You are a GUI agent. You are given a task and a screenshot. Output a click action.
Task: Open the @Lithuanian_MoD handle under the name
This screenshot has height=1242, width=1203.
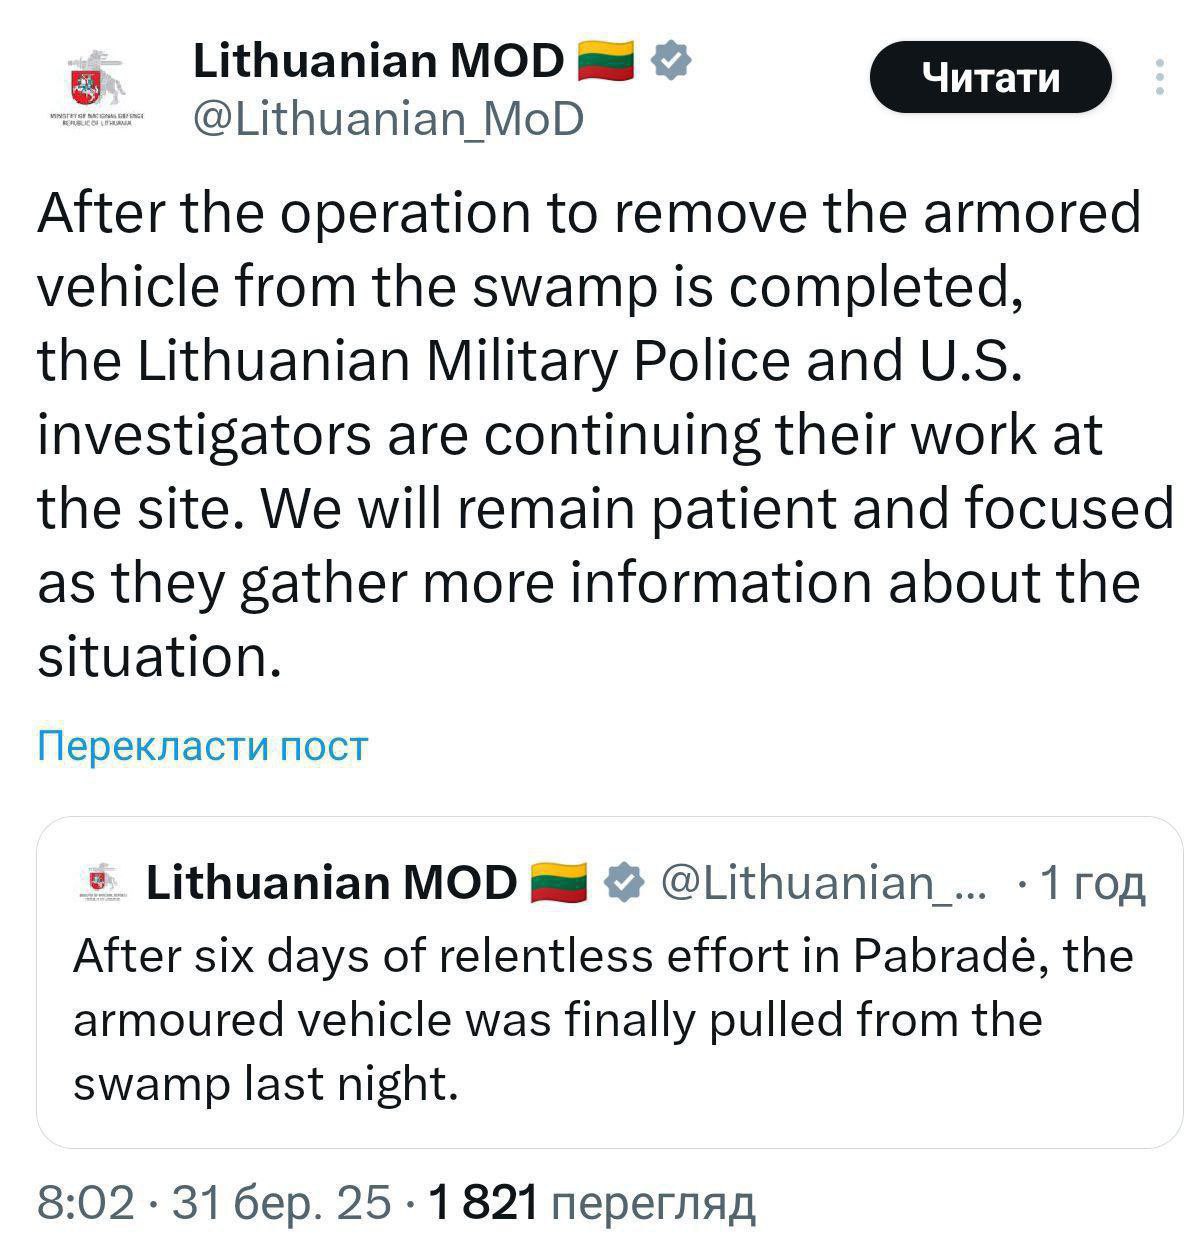pyautogui.click(x=388, y=120)
